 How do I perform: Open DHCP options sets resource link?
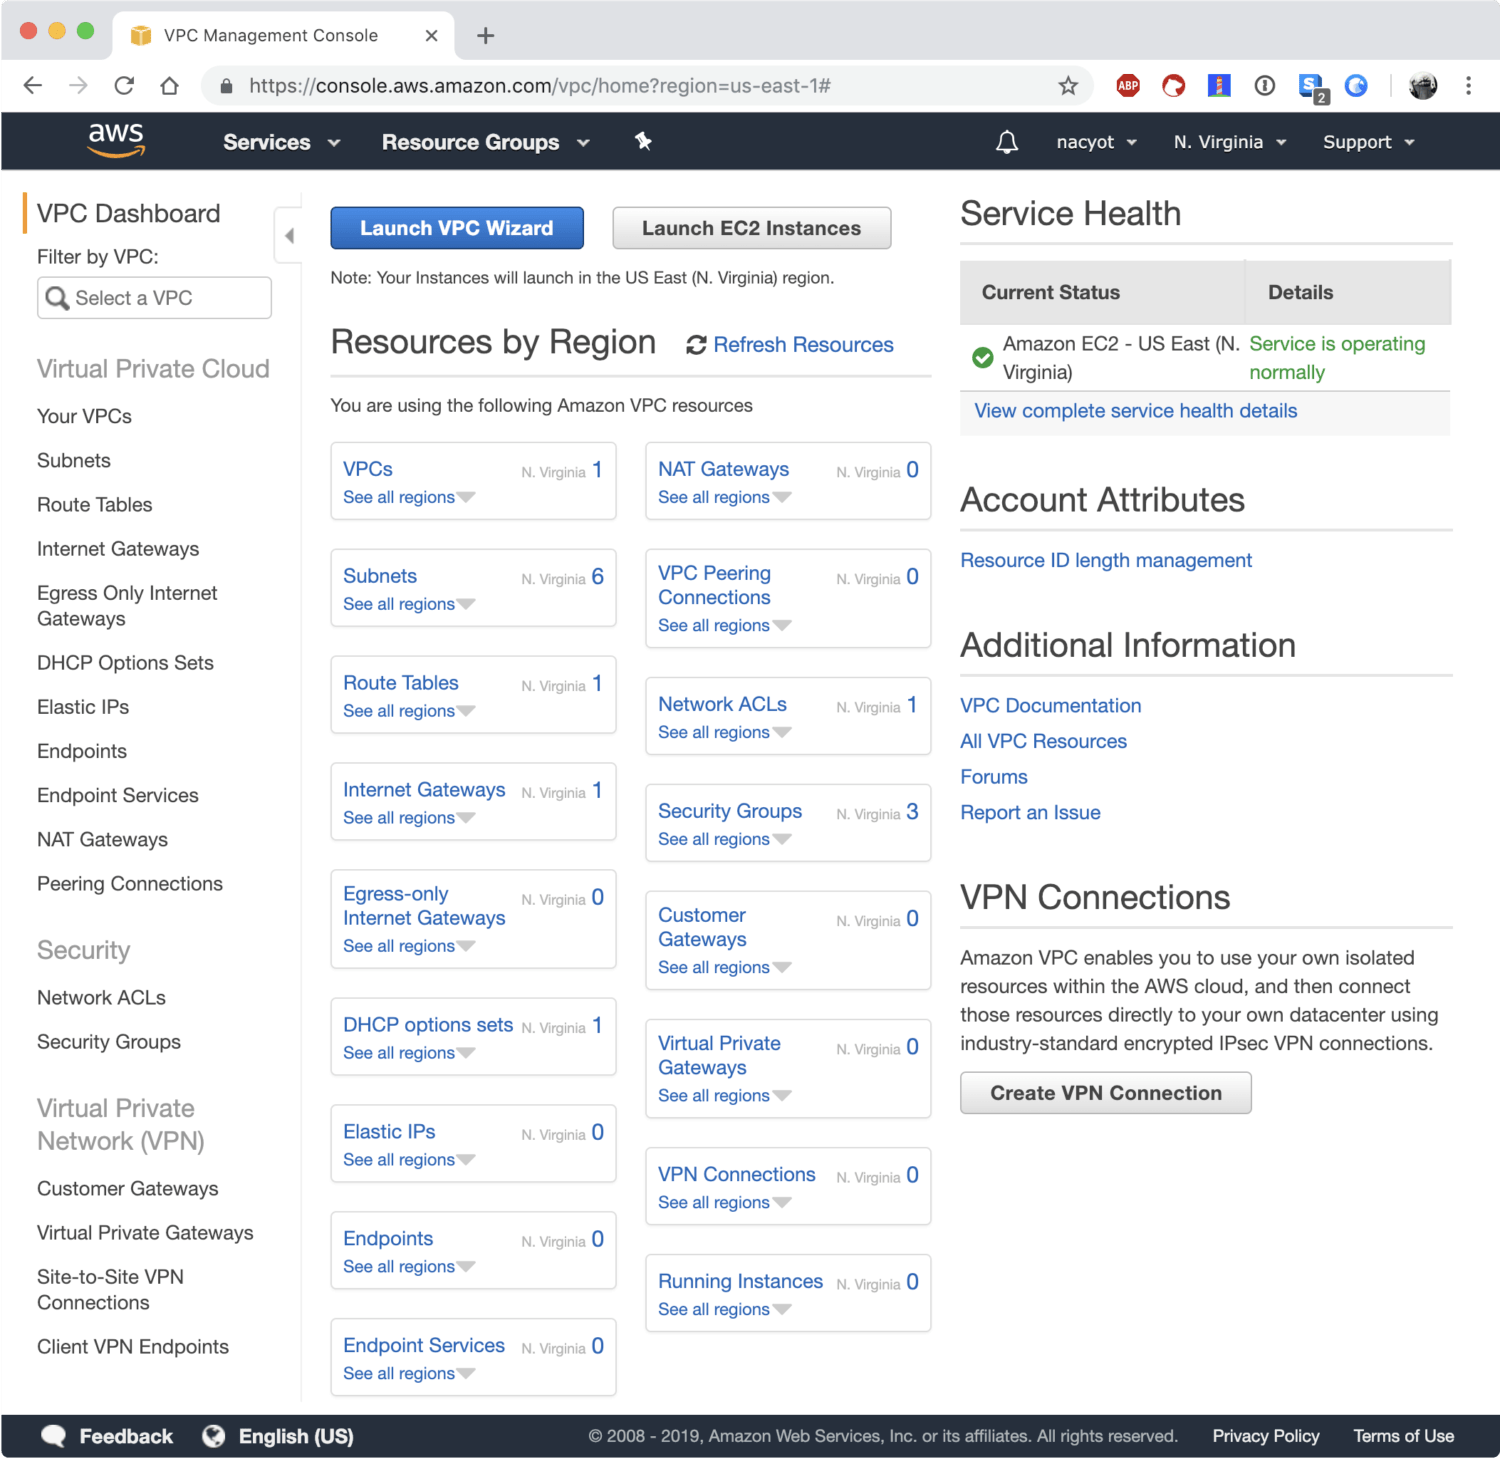click(428, 1024)
